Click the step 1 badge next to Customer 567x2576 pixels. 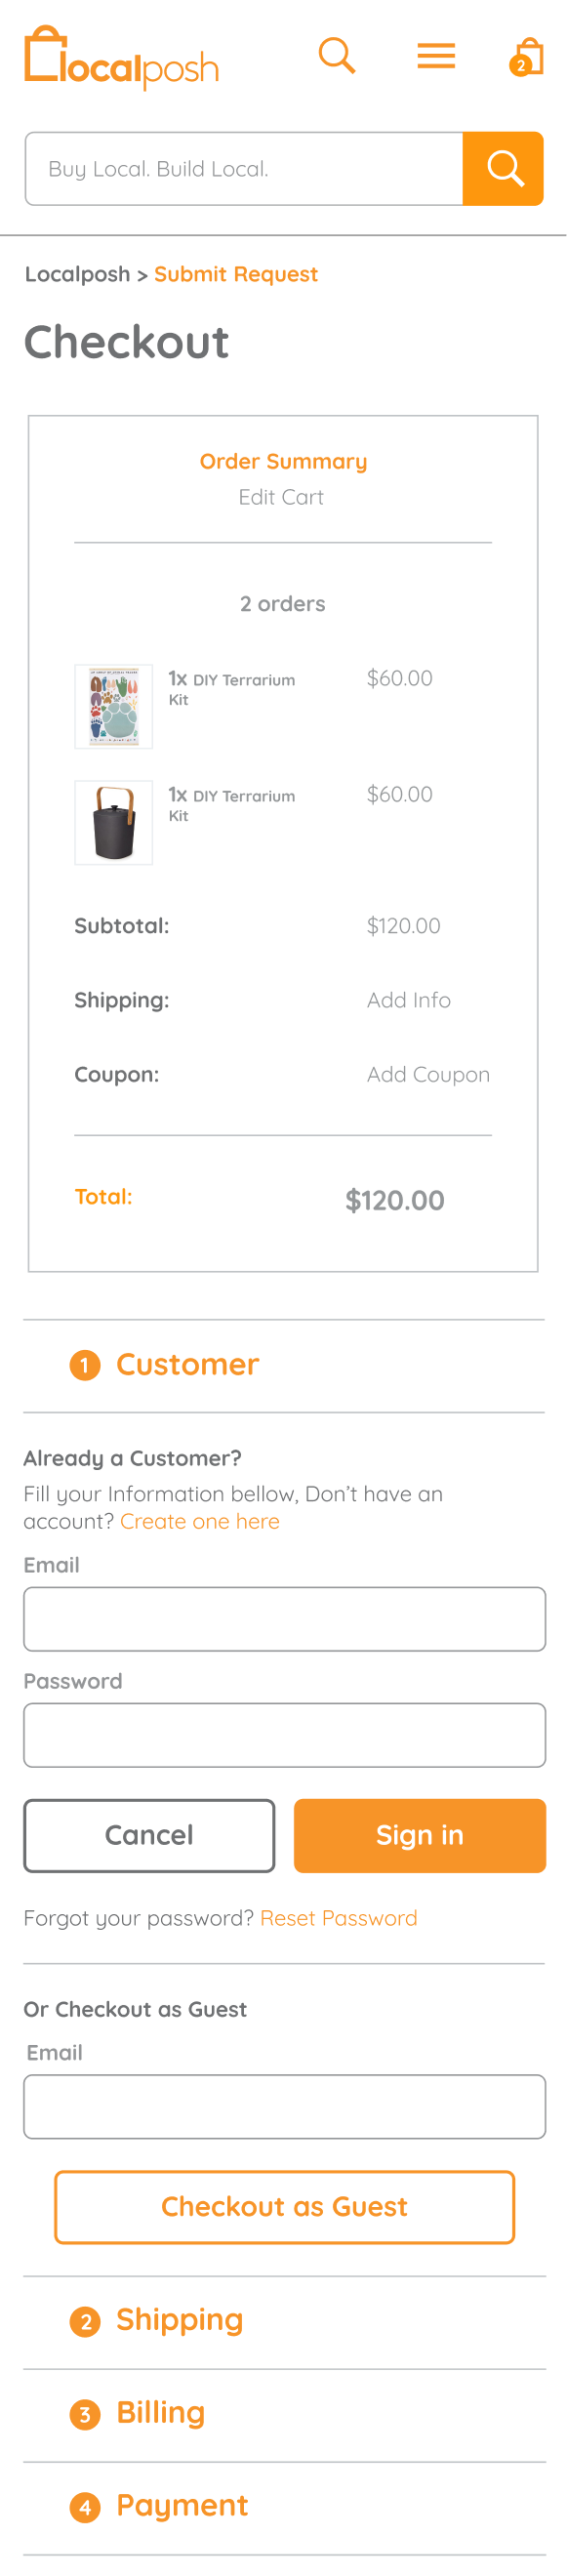[85, 1364]
